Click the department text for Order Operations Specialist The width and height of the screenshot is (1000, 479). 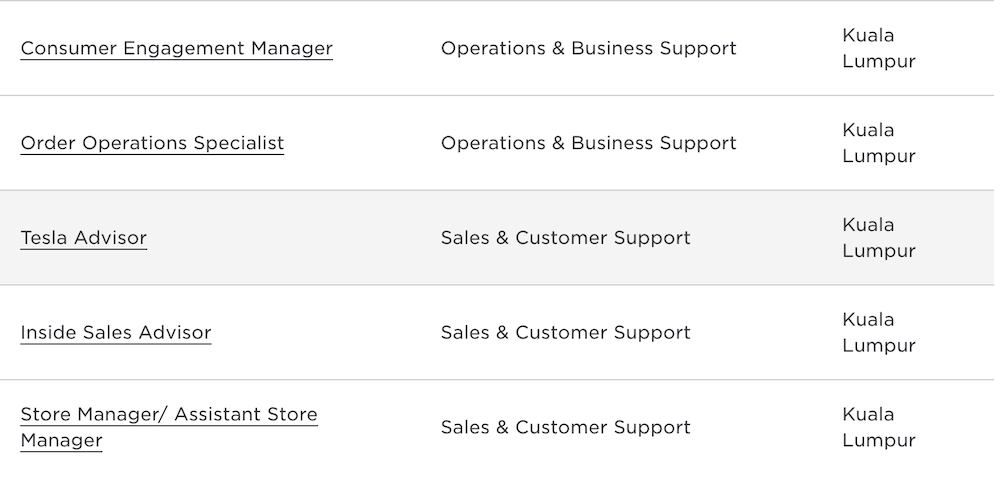click(588, 143)
